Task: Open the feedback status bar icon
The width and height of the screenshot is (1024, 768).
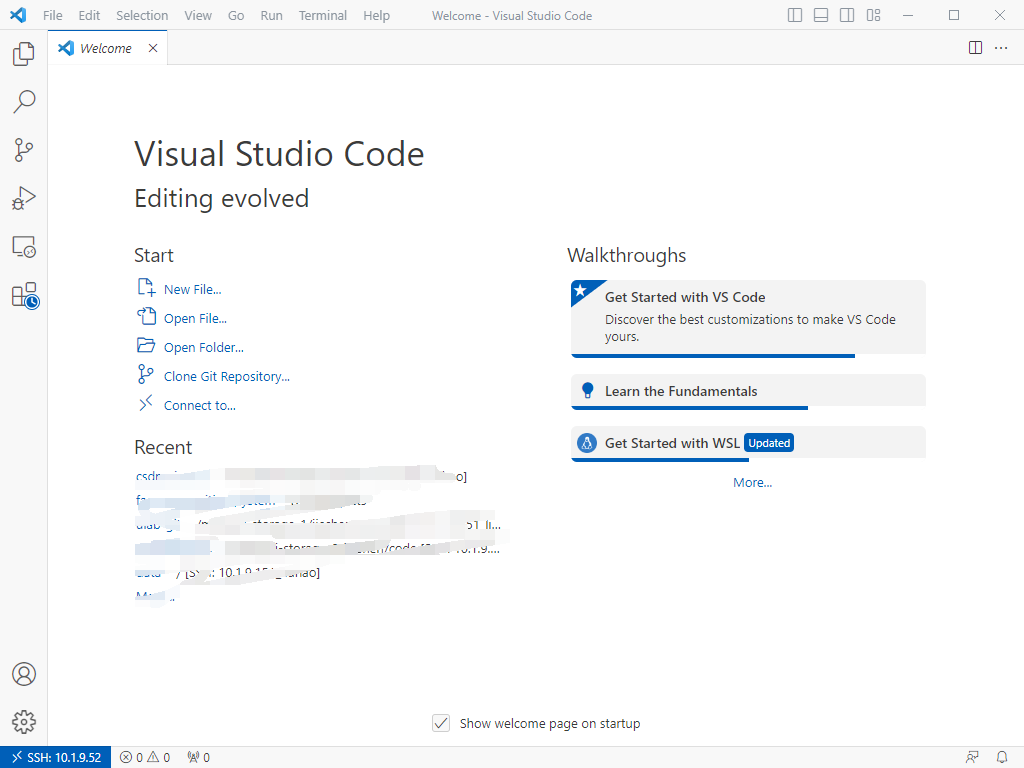Action: tap(972, 758)
